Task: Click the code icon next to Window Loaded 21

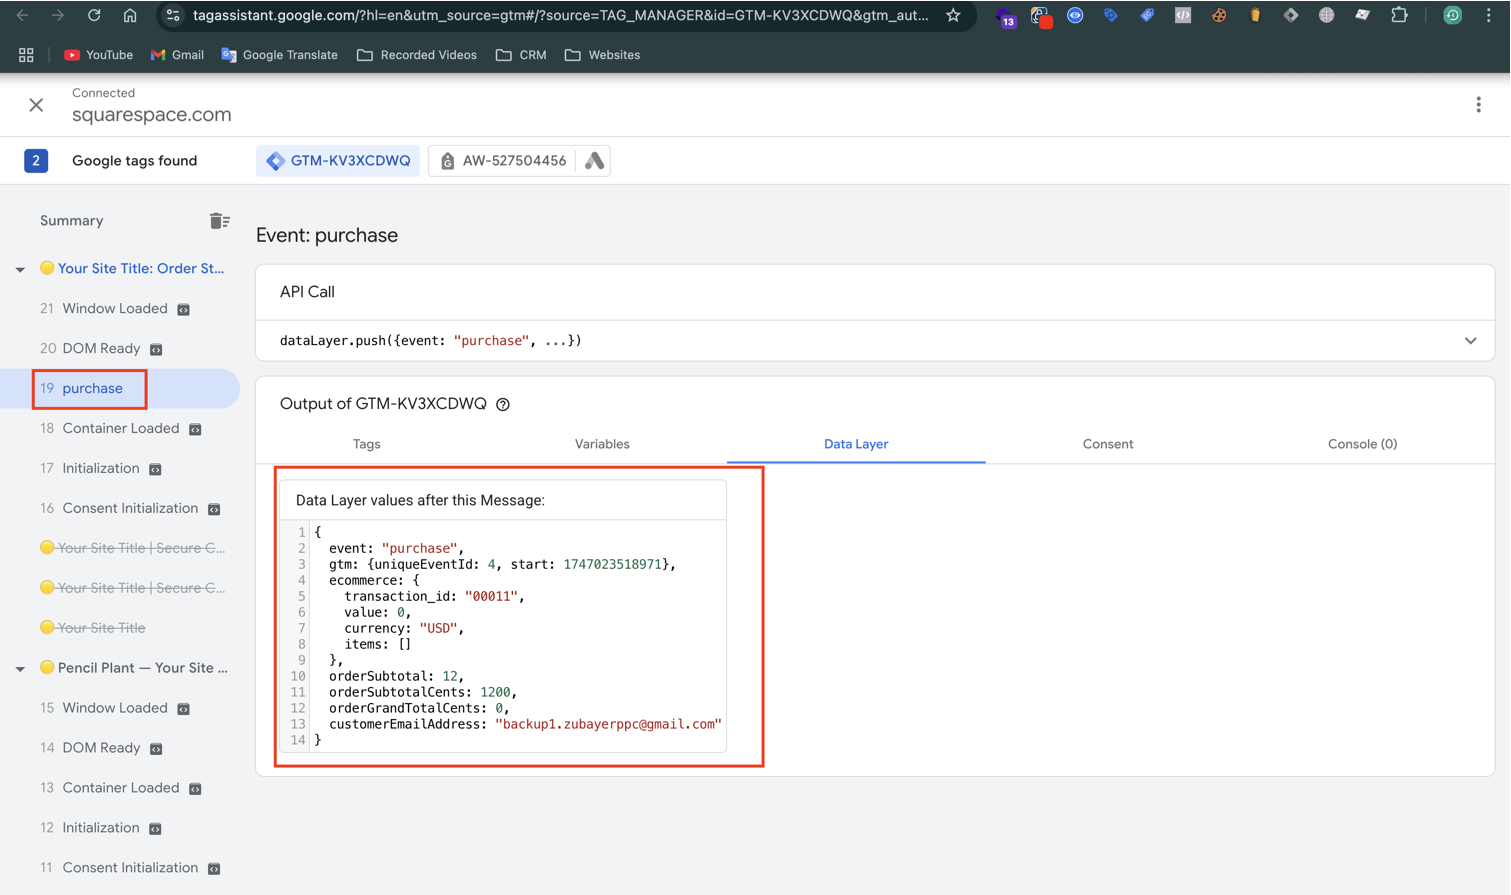Action: pyautogui.click(x=184, y=310)
